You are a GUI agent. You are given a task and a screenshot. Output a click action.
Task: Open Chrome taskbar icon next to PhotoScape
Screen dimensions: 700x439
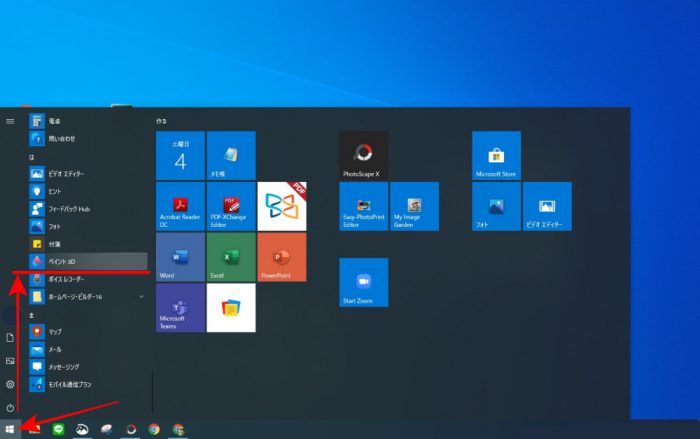[x=154, y=429]
